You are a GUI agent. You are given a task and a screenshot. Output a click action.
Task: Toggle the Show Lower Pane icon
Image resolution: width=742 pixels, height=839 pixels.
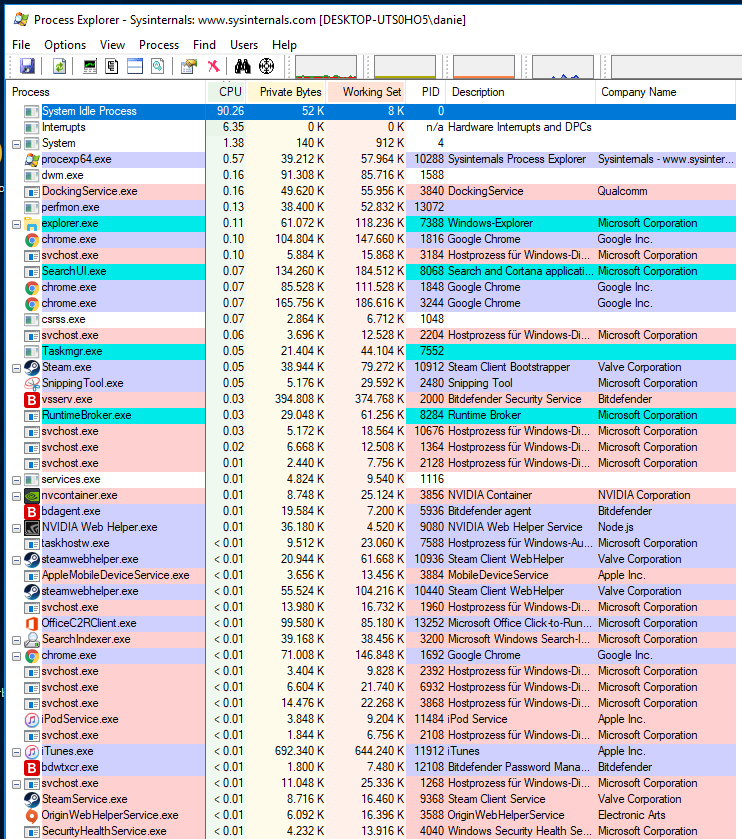(135, 66)
